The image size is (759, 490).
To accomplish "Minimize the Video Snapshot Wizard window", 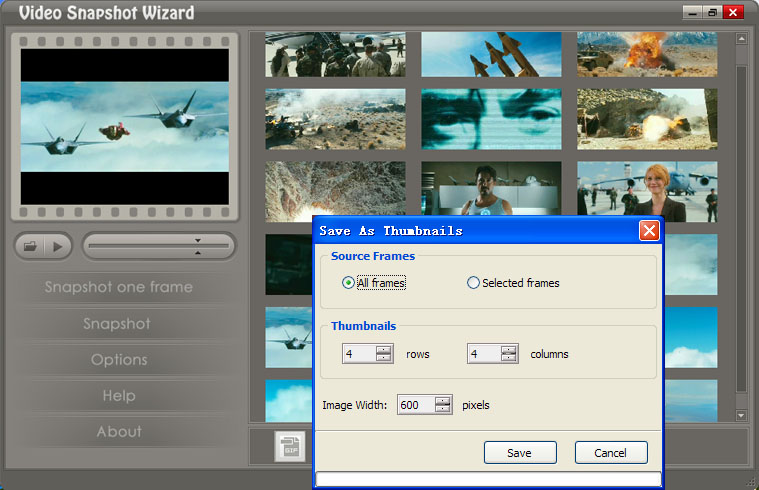I will tap(692, 13).
